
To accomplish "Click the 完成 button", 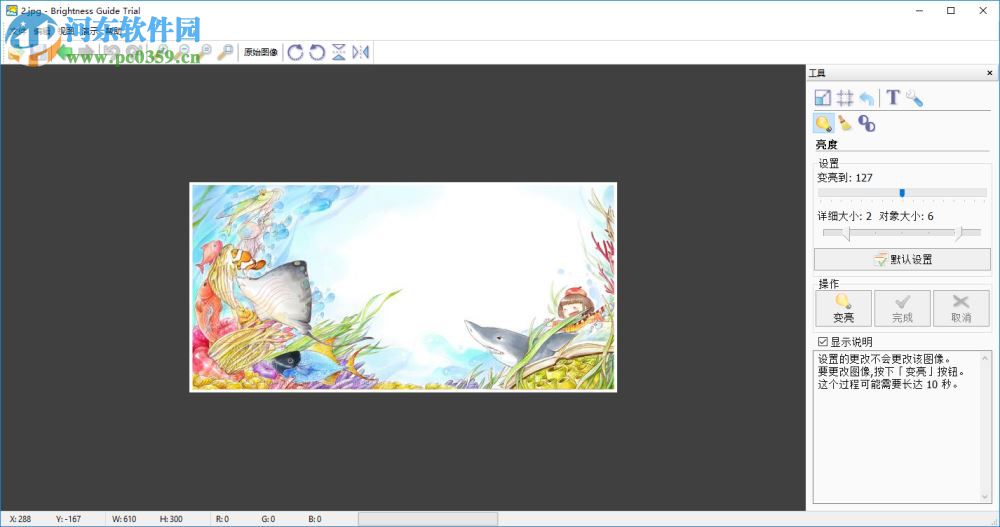I will (902, 308).
